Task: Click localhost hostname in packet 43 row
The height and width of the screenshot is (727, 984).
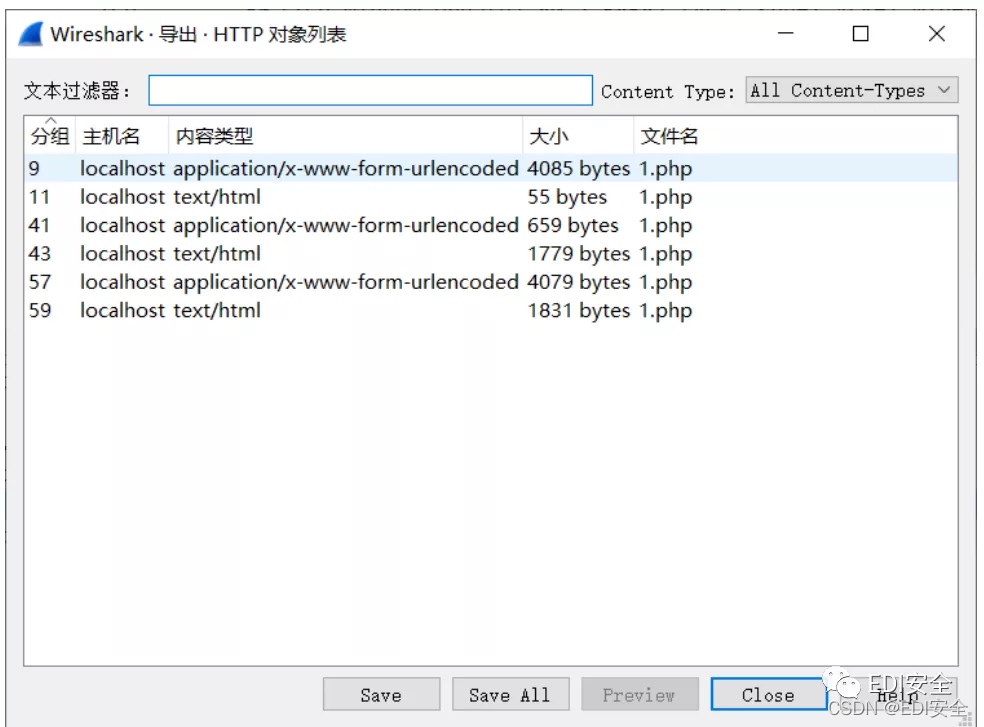Action: click(122, 254)
